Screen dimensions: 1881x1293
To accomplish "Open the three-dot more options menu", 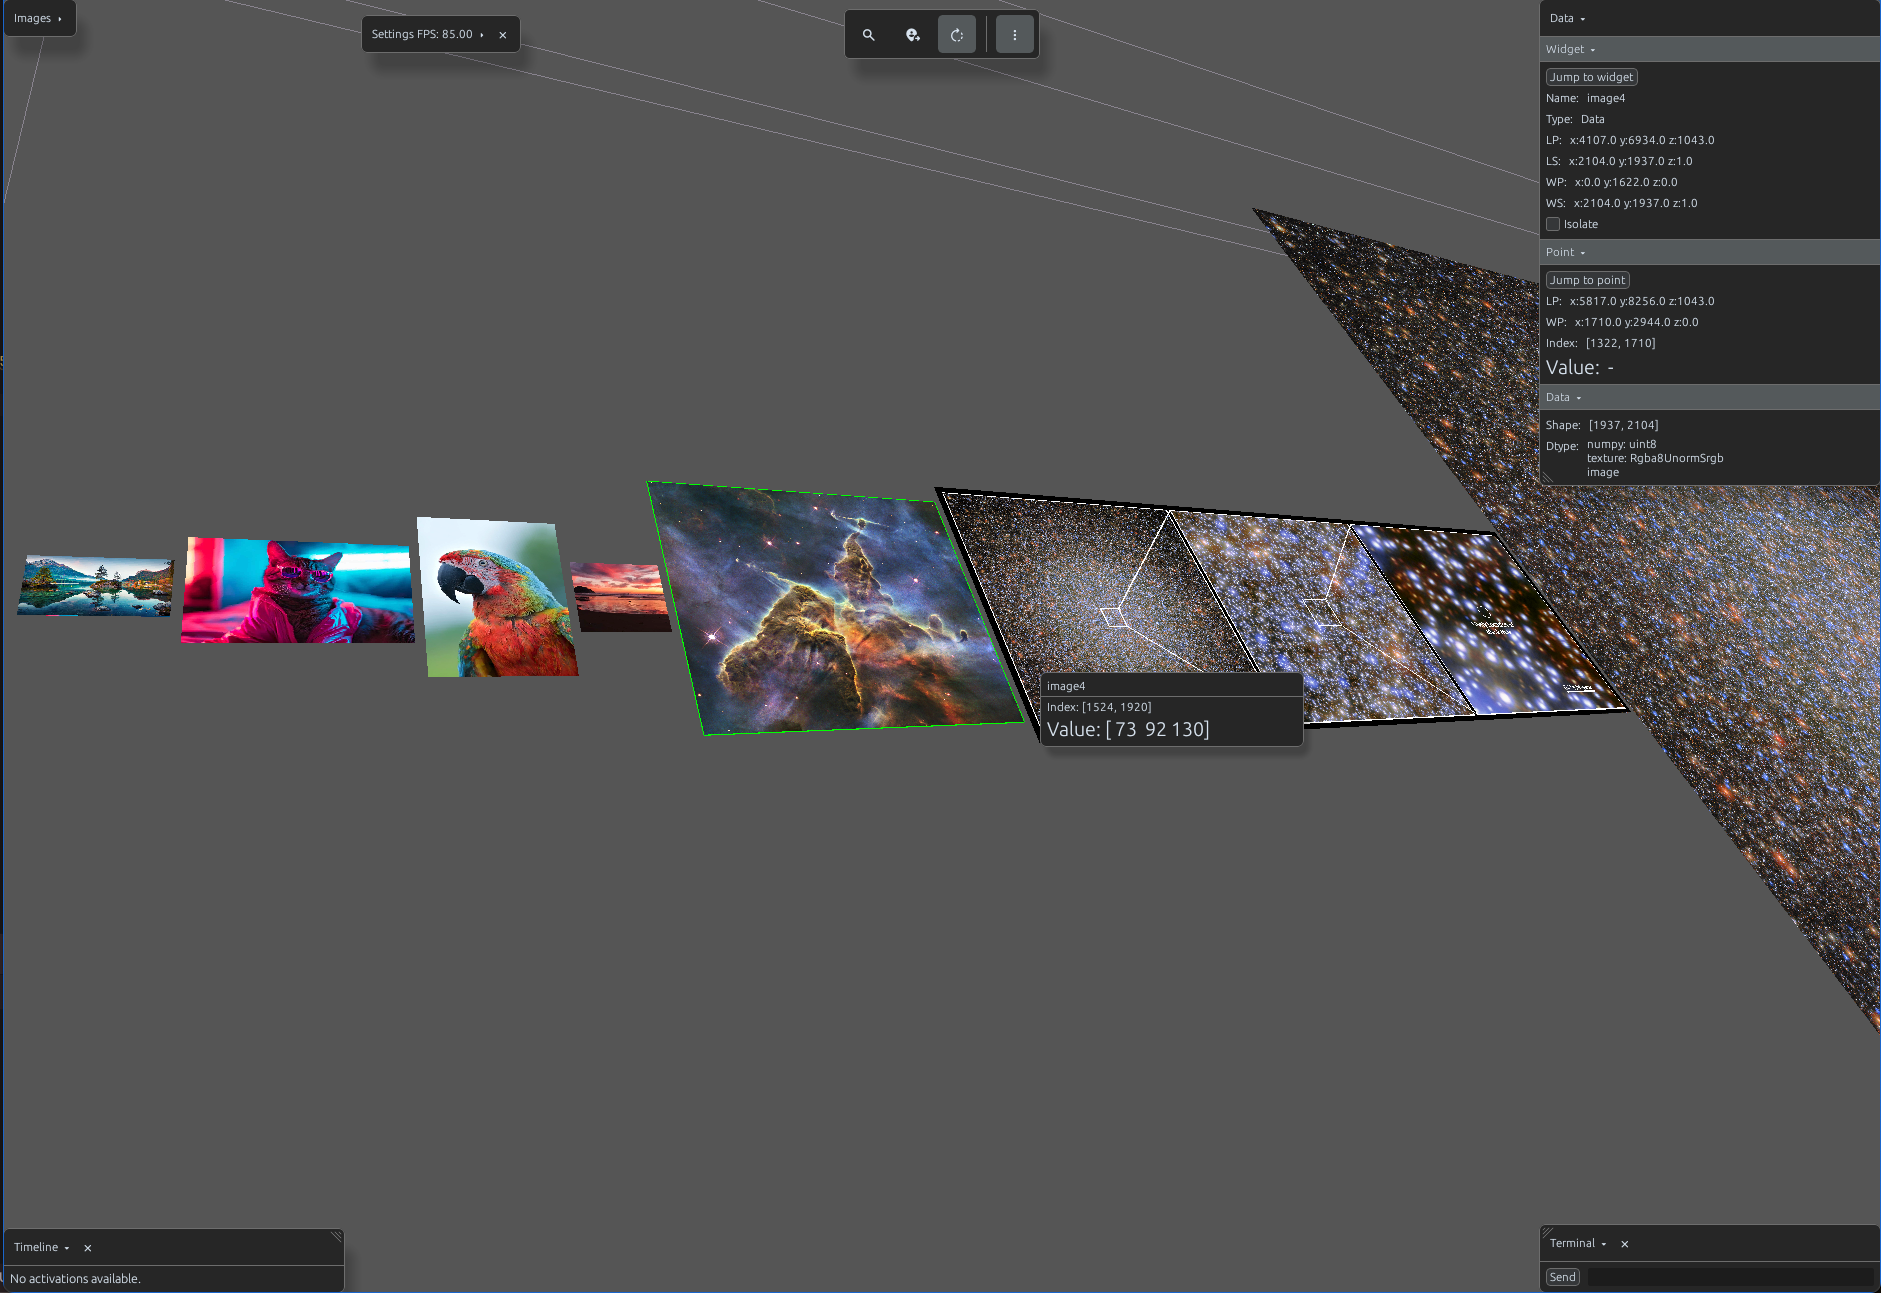I will [1015, 35].
